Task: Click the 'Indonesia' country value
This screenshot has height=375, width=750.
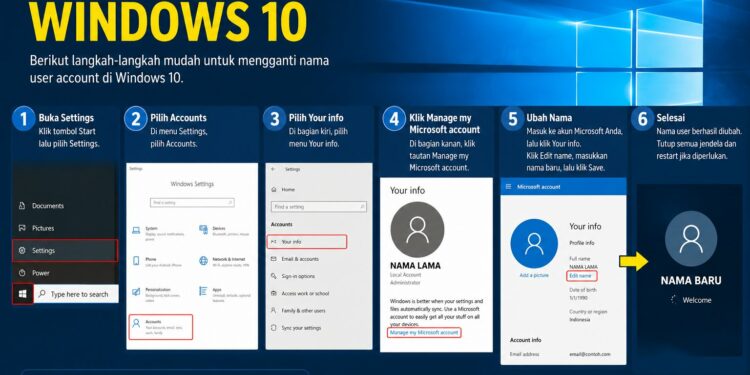Action: click(580, 320)
